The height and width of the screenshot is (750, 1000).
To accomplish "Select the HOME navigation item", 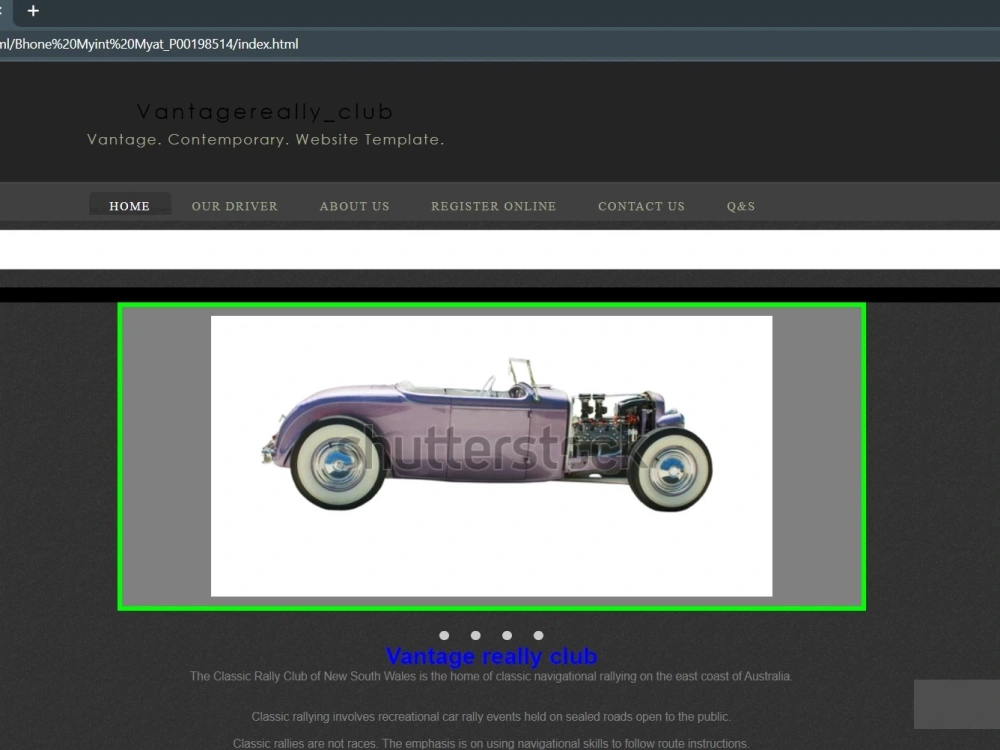I will tap(129, 206).
